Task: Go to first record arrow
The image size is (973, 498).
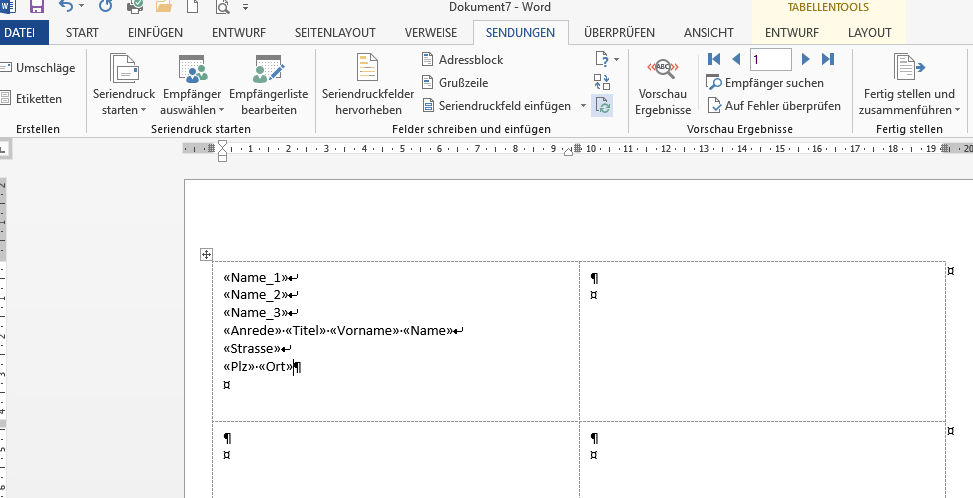Action: coord(714,59)
